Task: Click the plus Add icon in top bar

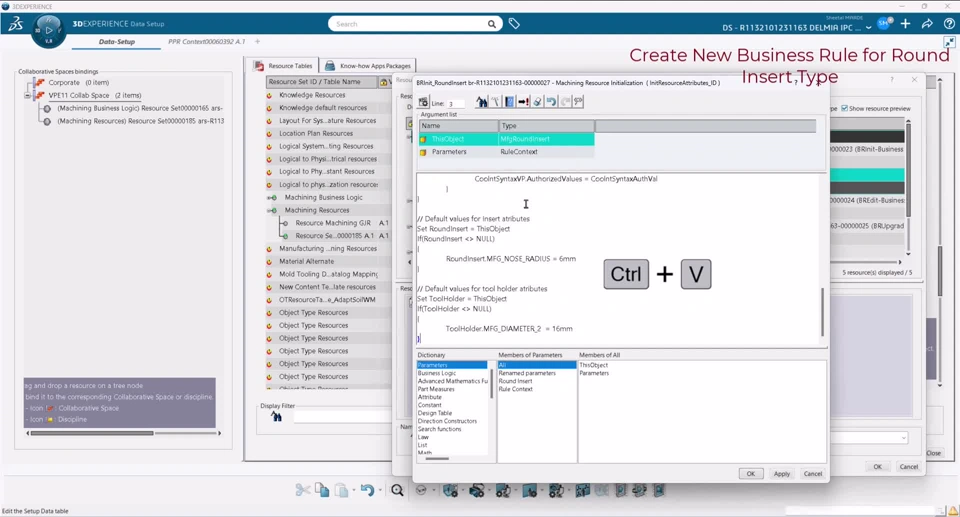Action: (x=906, y=24)
